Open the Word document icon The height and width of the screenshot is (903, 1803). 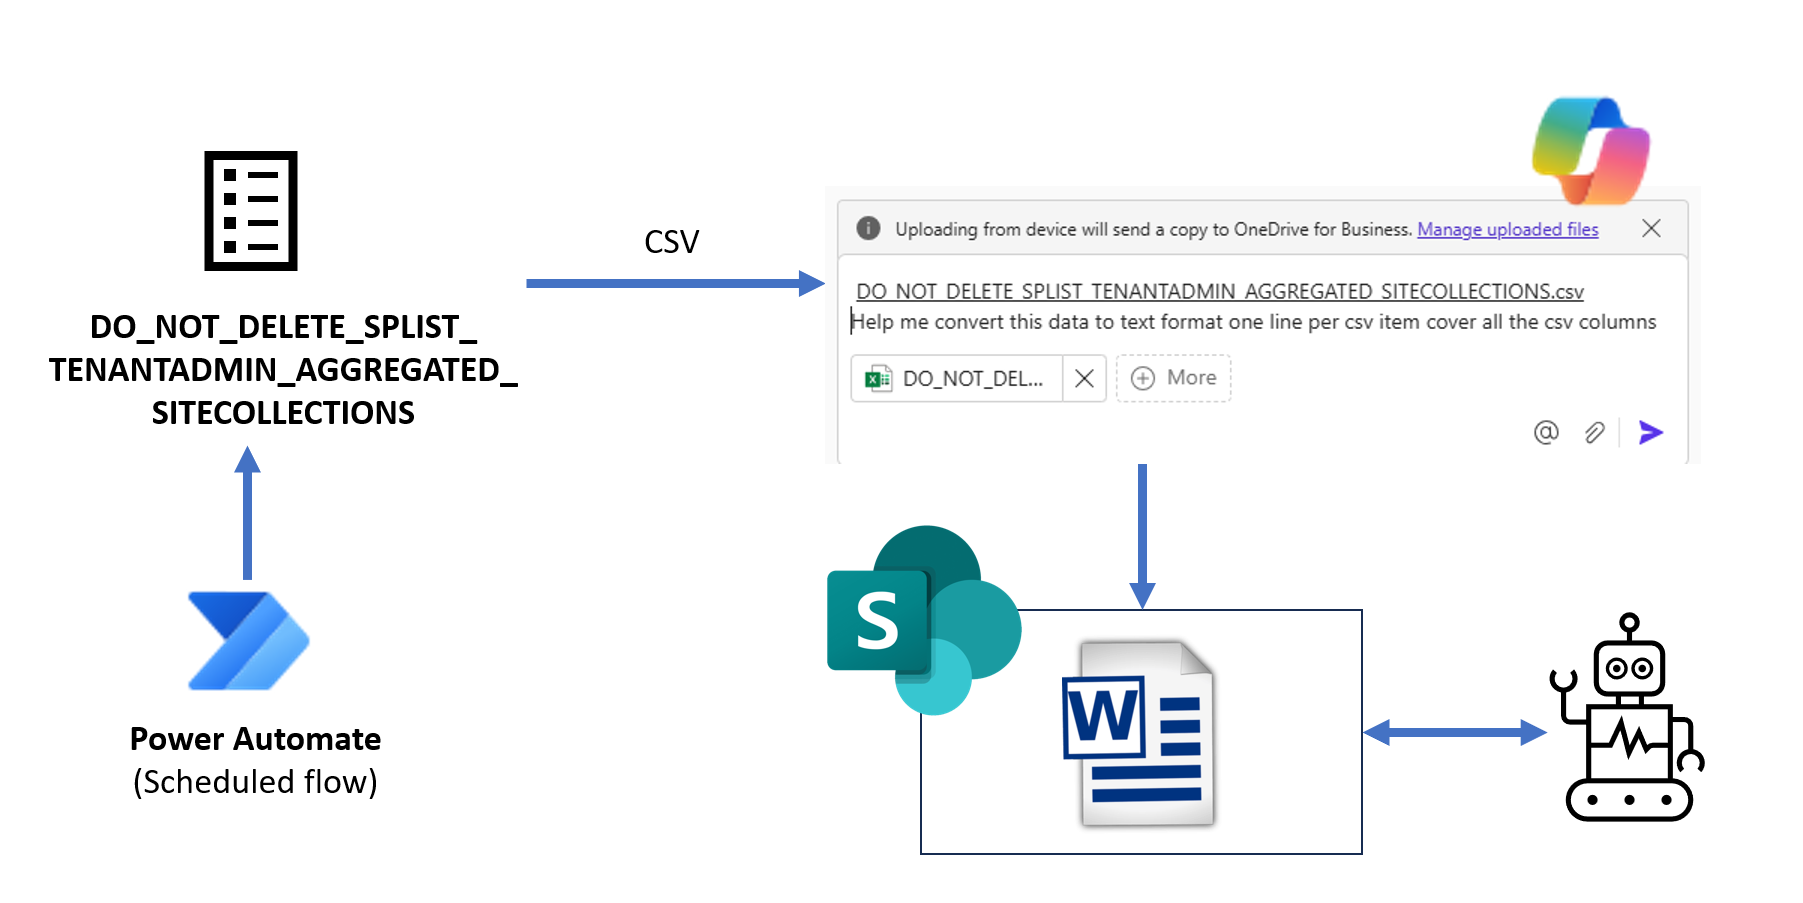point(1139,734)
